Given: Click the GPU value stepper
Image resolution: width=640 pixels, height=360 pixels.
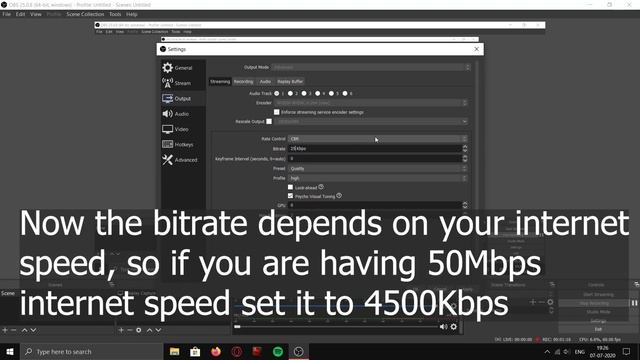Looking at the screenshot, I should 465,205.
